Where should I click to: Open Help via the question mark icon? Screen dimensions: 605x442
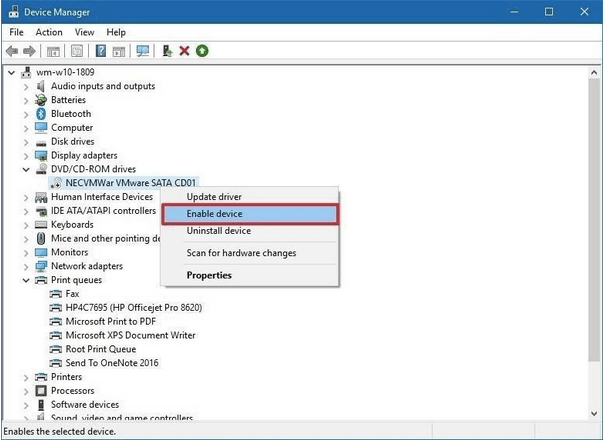pos(101,51)
